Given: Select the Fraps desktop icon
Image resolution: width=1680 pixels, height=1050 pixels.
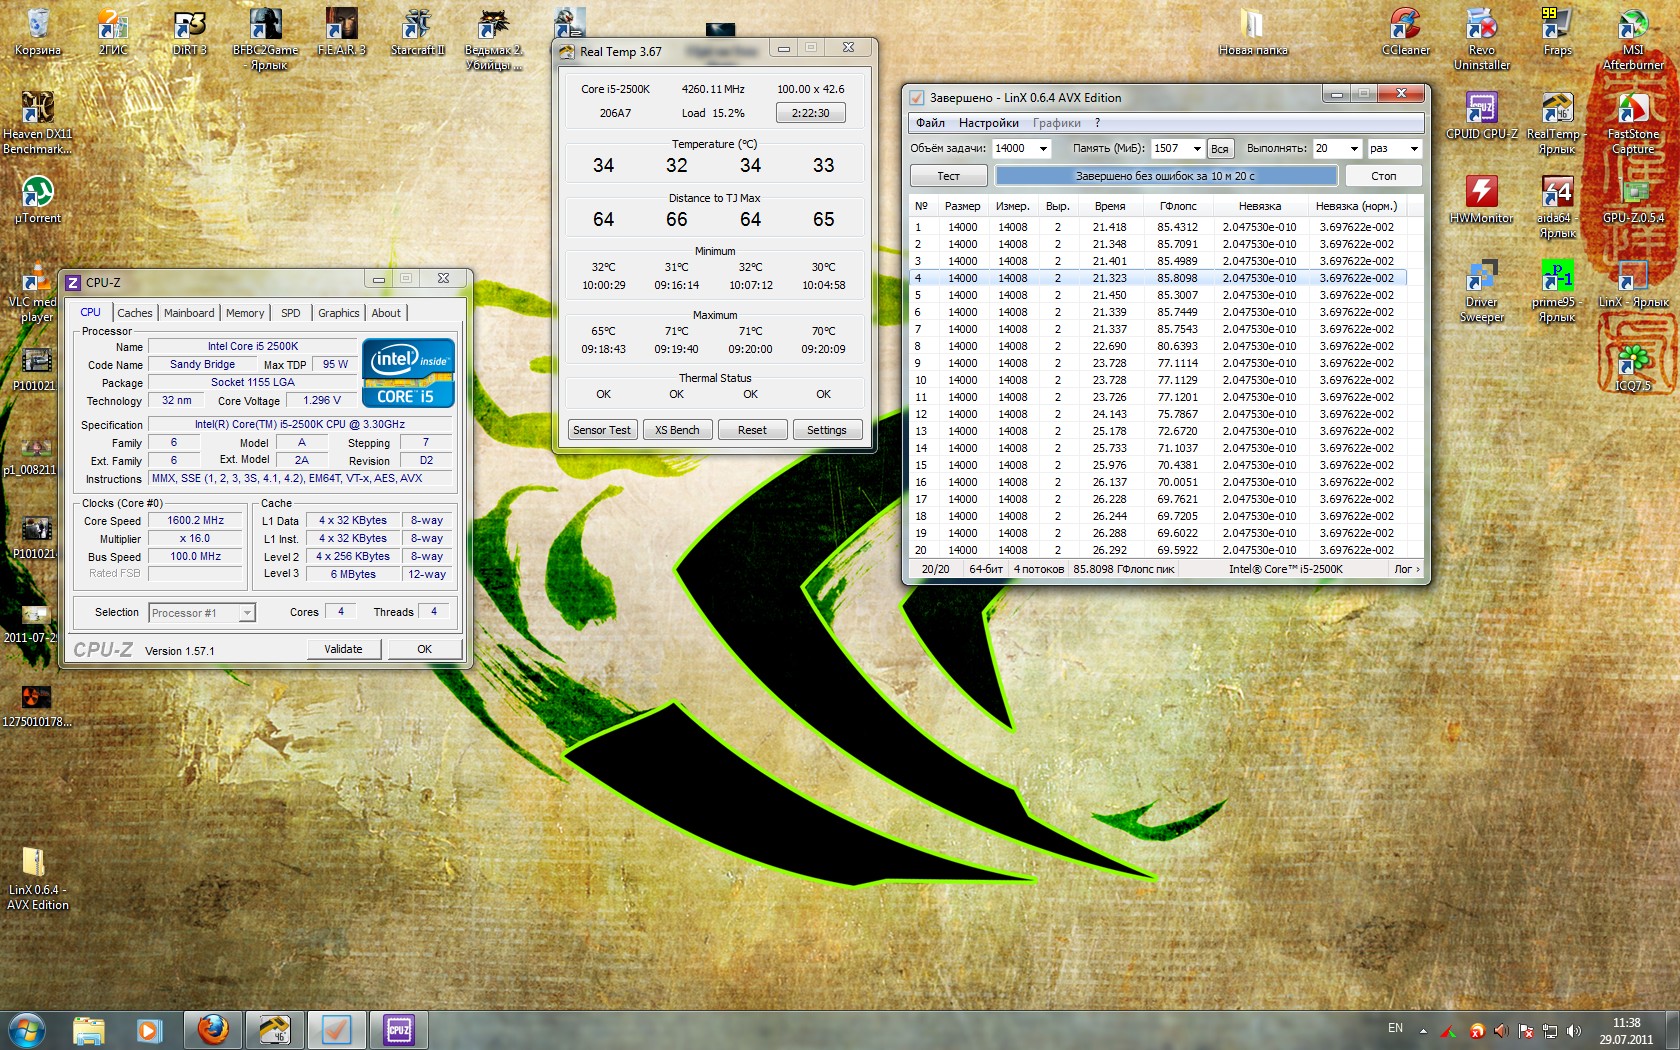Looking at the screenshot, I should click(1557, 32).
